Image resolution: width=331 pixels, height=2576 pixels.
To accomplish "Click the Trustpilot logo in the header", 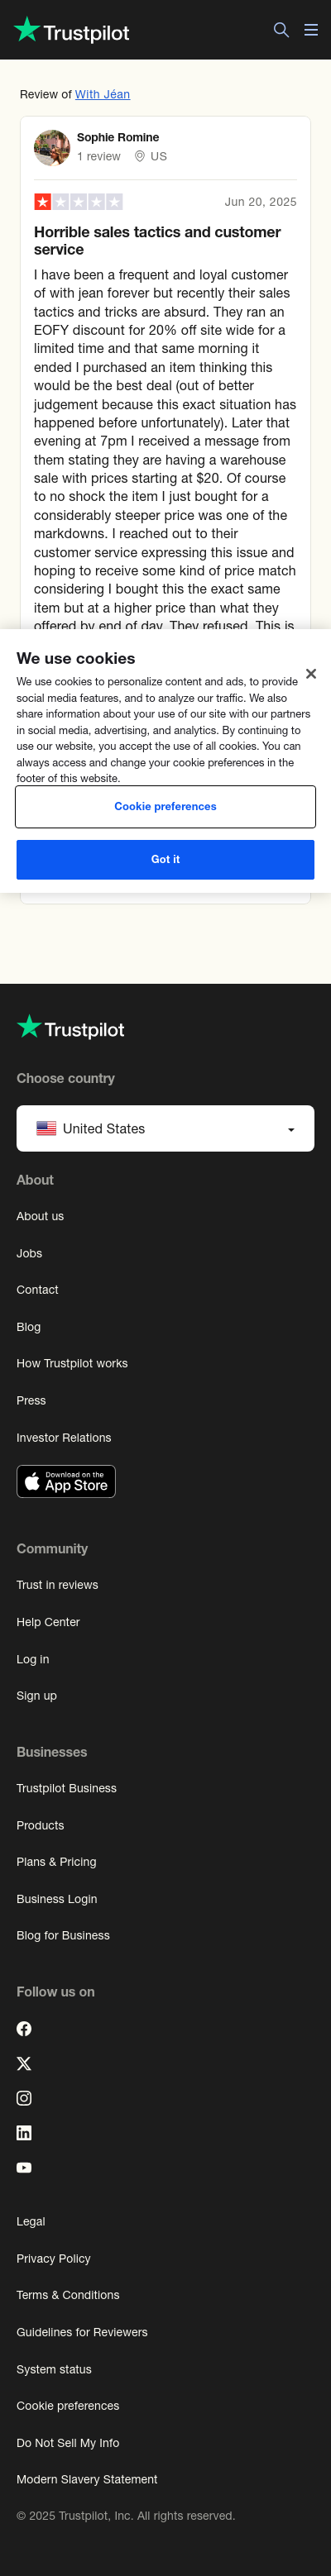I will [71, 31].
